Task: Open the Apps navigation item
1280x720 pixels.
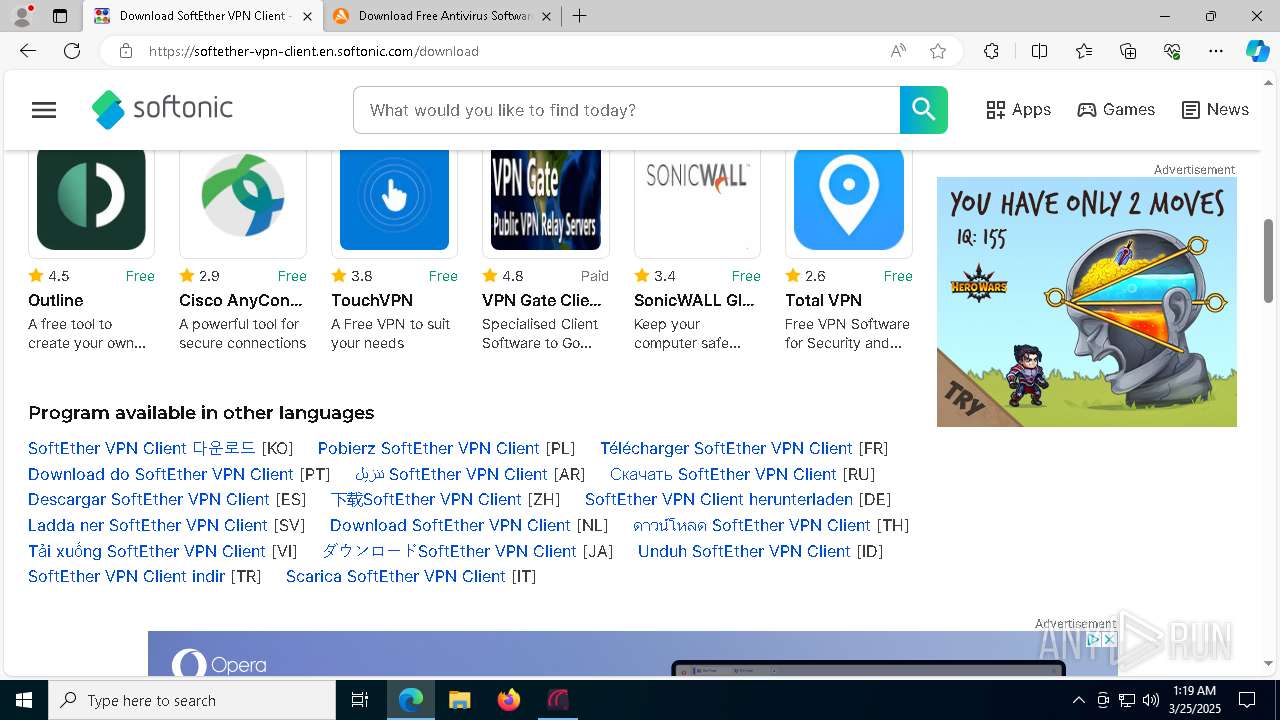Action: 1018,110
